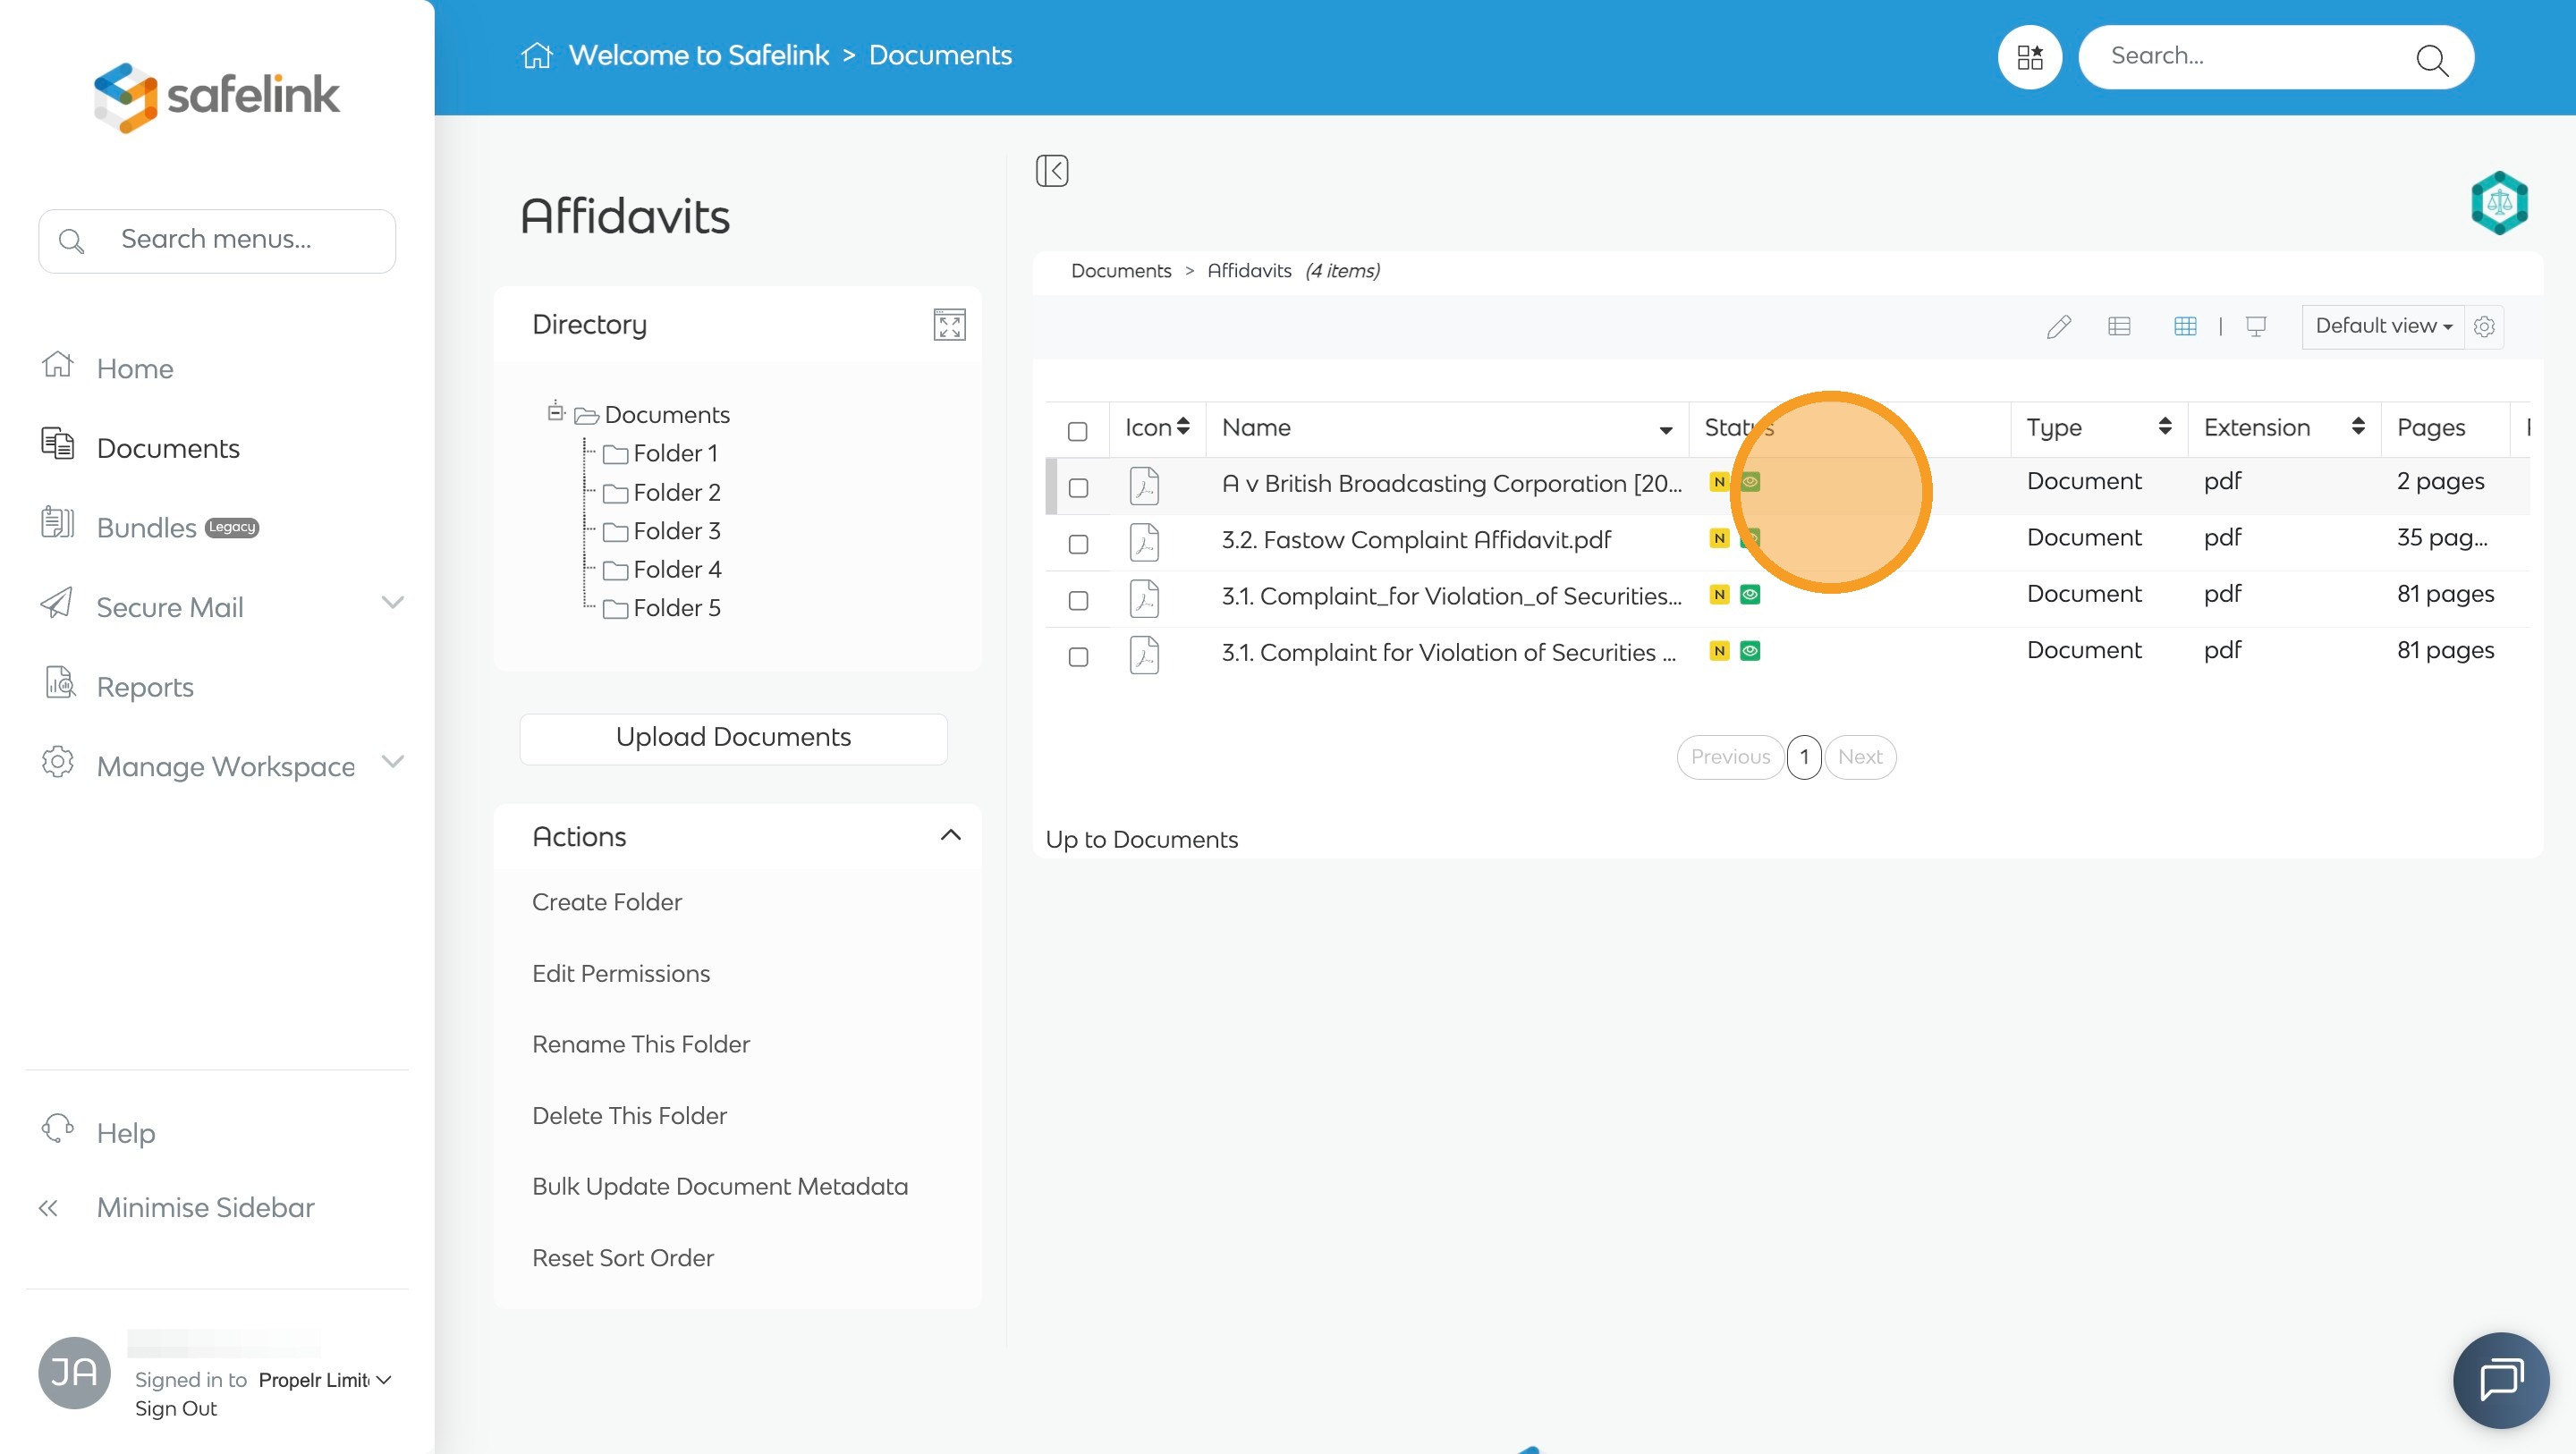Image resolution: width=2576 pixels, height=1454 pixels.
Task: Tick the select-all checkbox in table header
Action: pyautogui.click(x=1077, y=431)
